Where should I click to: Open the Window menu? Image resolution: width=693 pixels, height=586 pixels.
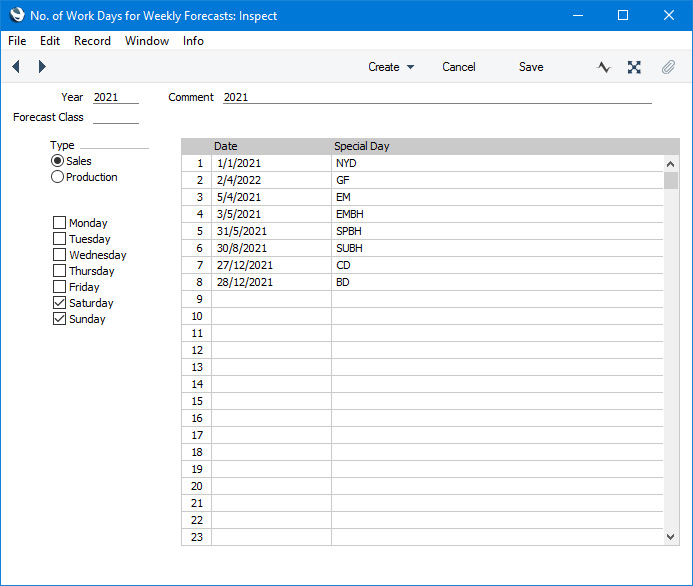pos(147,41)
